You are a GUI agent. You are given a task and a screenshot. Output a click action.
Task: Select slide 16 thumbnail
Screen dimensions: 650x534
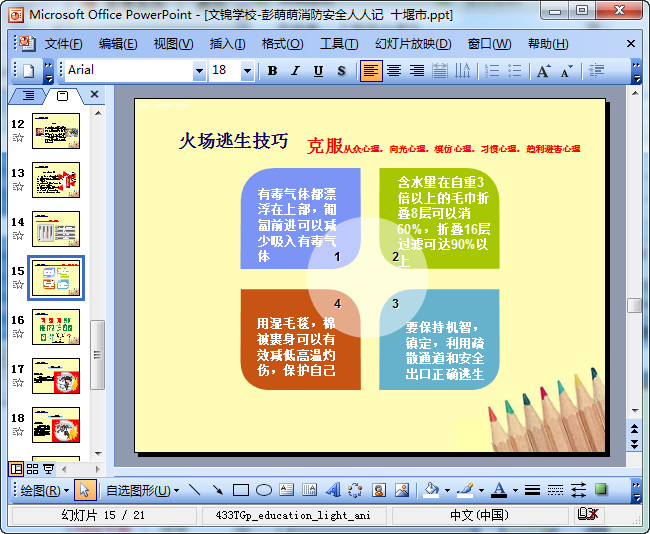(56, 327)
